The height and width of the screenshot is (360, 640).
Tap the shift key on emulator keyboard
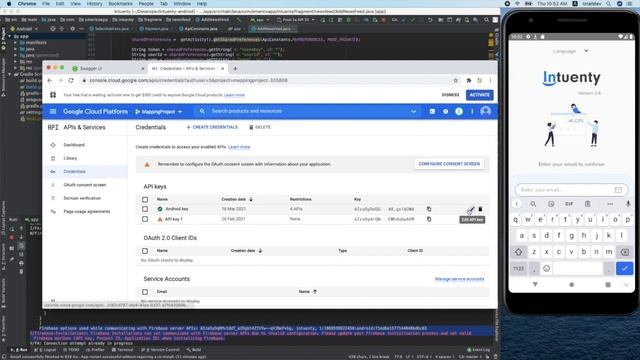(519, 252)
